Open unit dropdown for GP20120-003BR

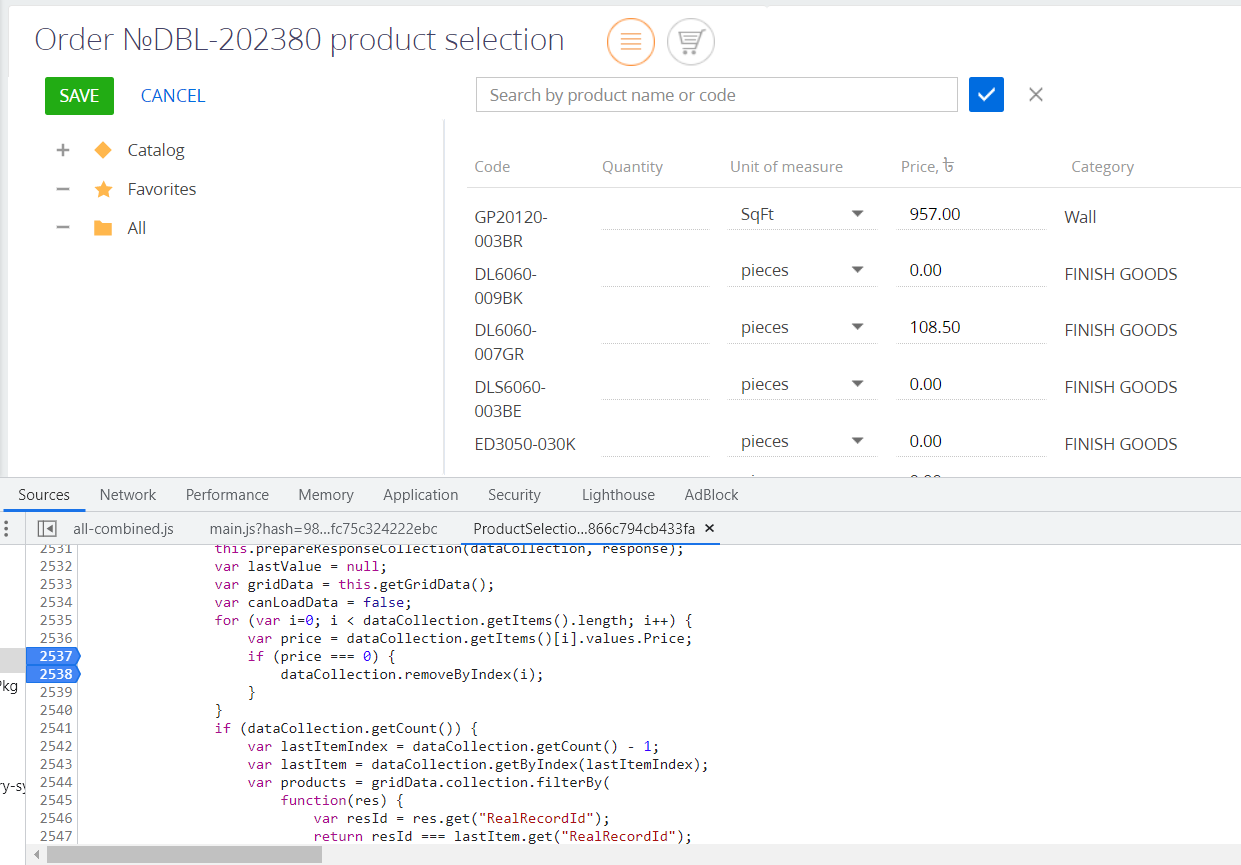point(857,214)
